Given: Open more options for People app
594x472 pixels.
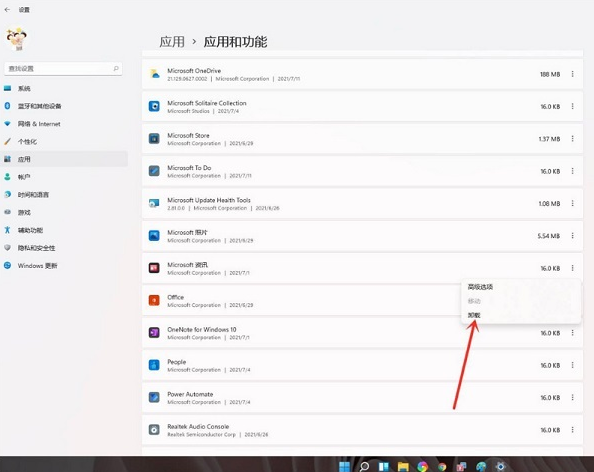Looking at the screenshot, I should (x=572, y=365).
